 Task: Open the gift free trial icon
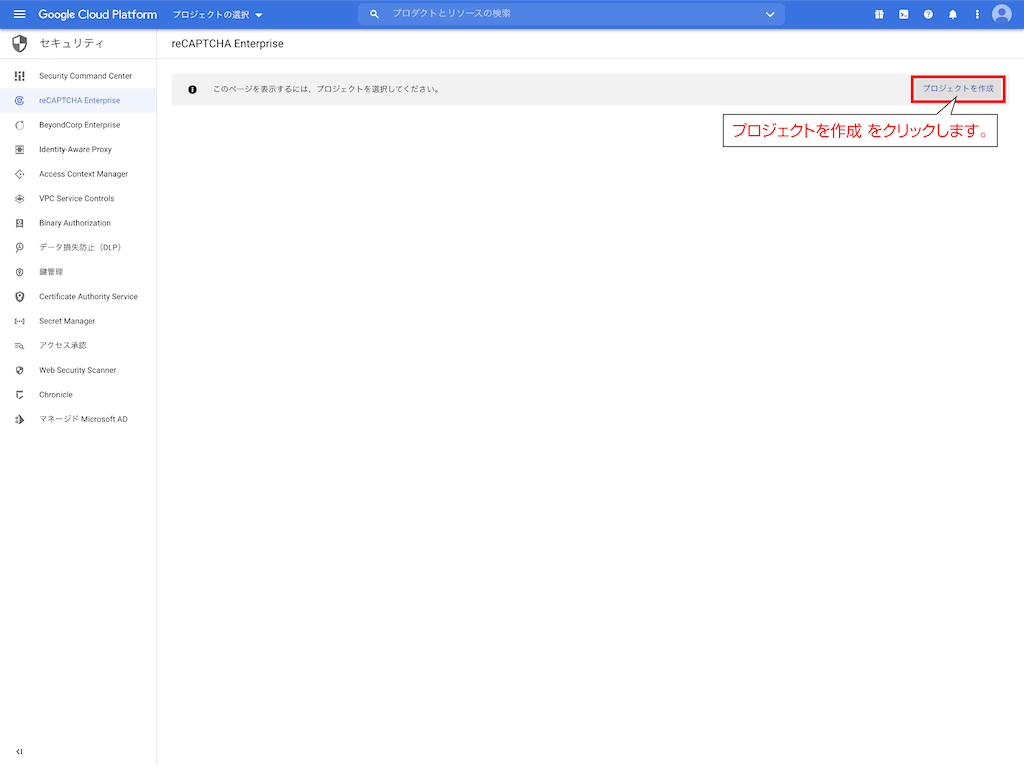click(x=879, y=14)
